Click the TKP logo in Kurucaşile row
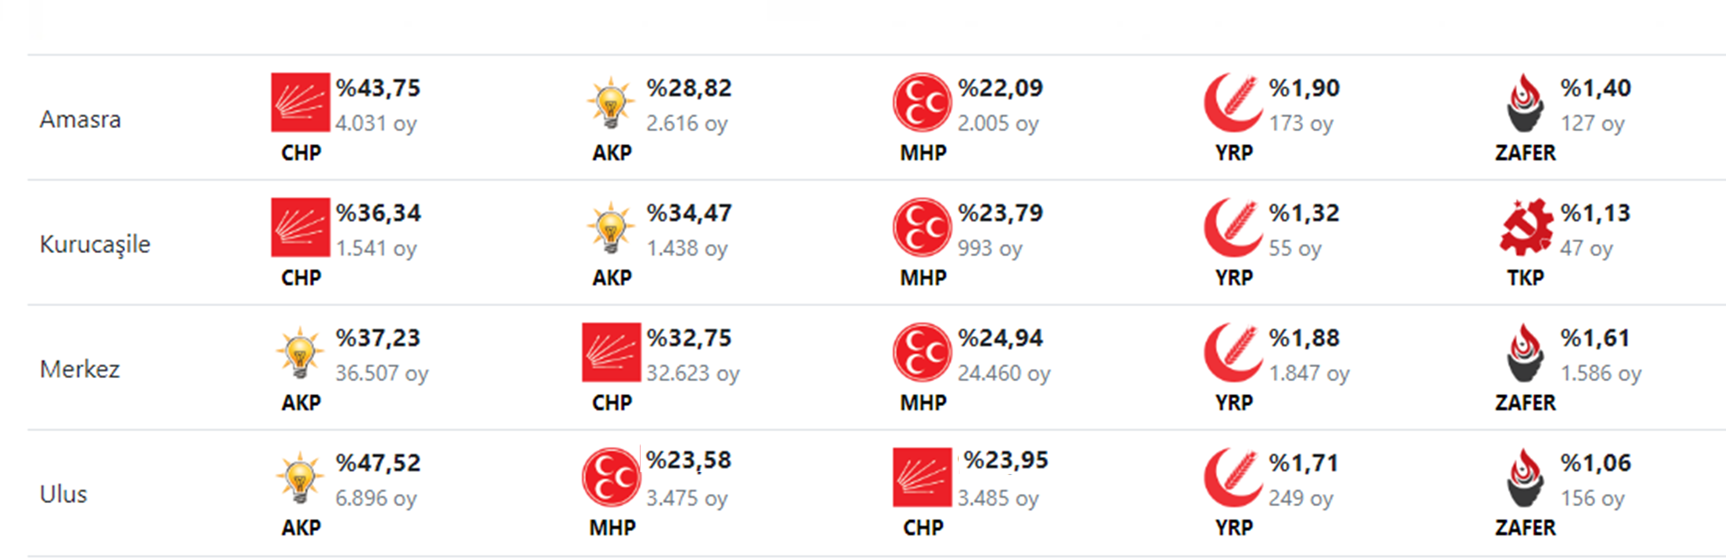Viewport: 1726px width, 560px height. coord(1525,227)
